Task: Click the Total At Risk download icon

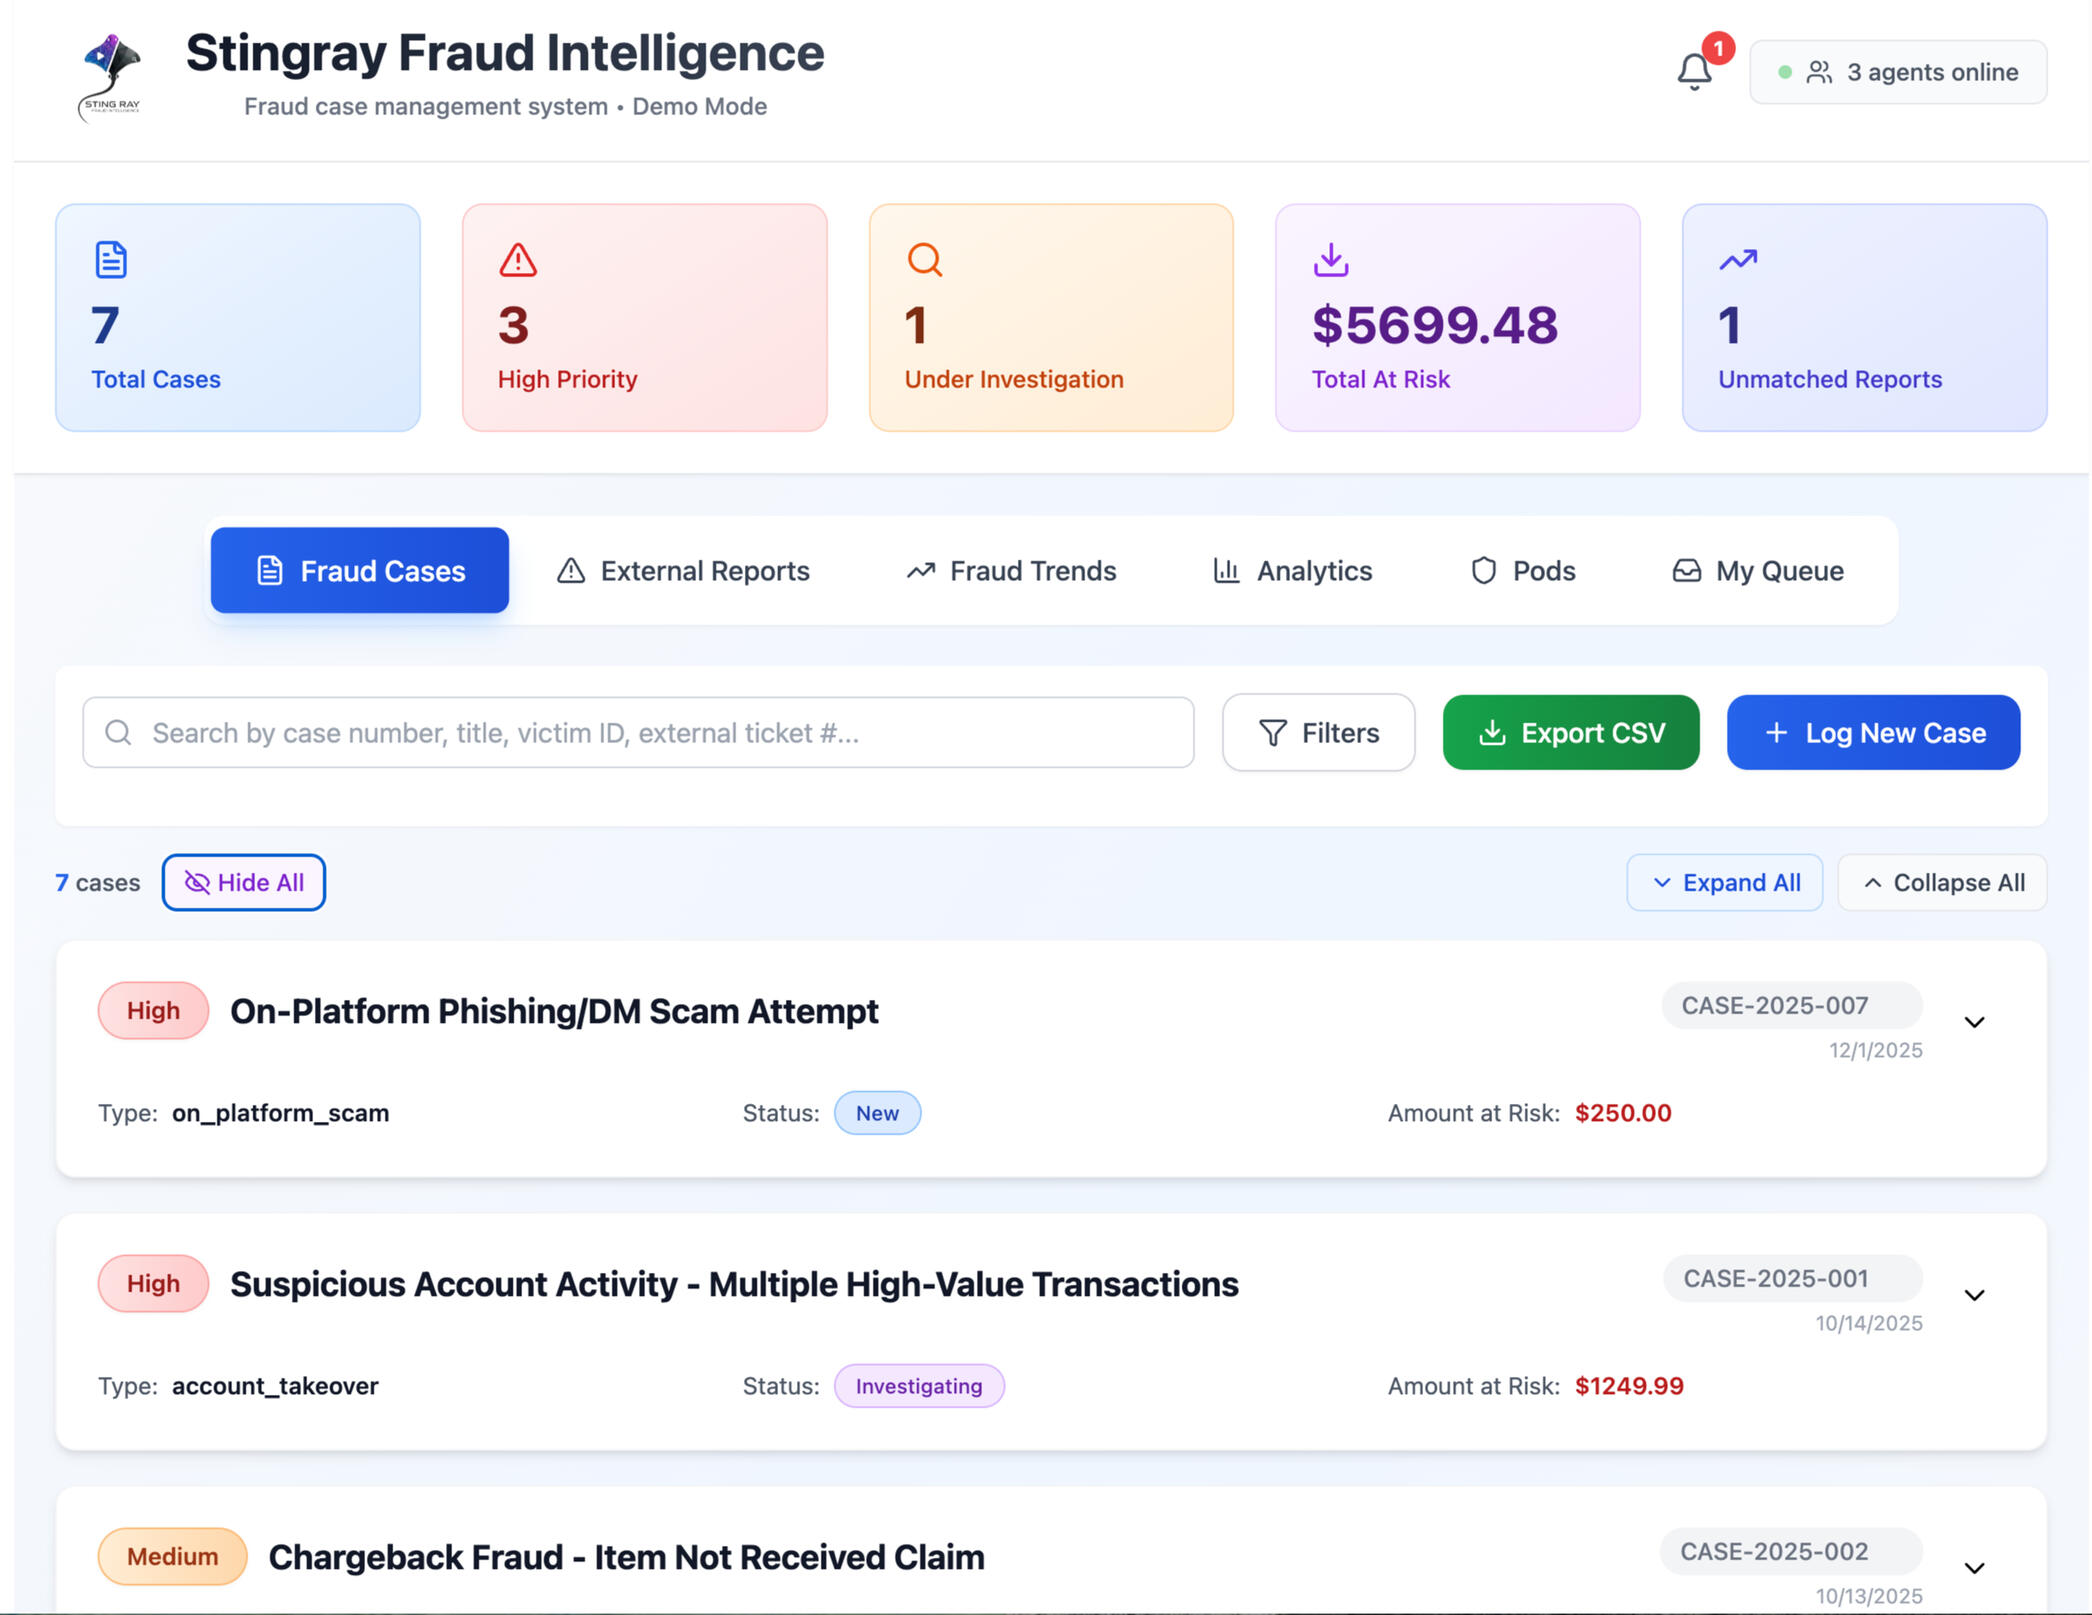Action: [x=1331, y=260]
